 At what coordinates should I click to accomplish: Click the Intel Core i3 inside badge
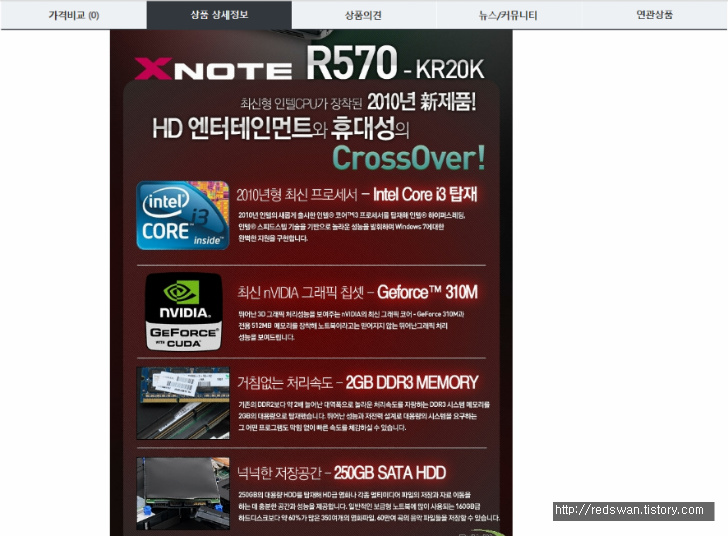point(183,216)
